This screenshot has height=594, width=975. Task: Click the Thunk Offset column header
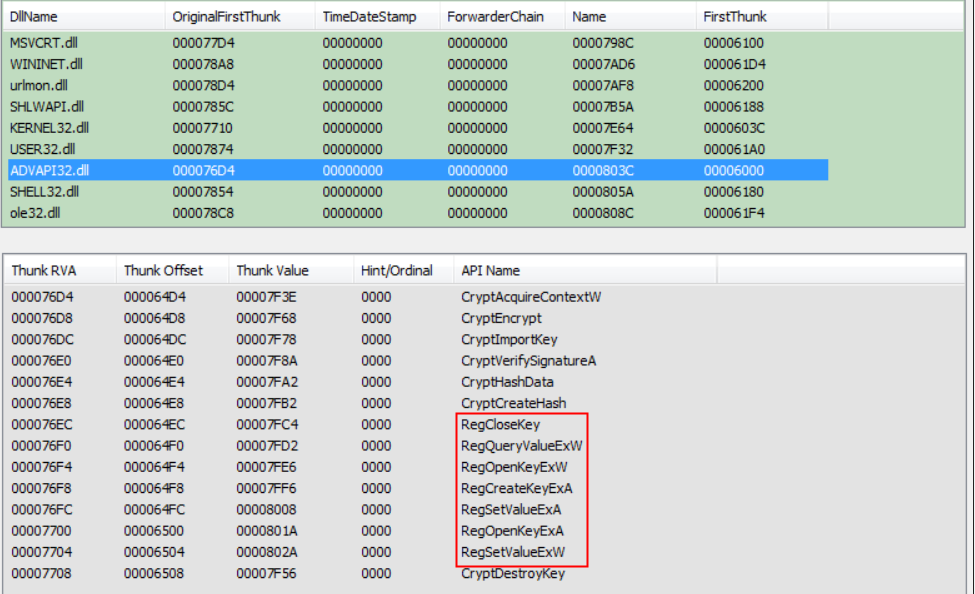point(172,271)
